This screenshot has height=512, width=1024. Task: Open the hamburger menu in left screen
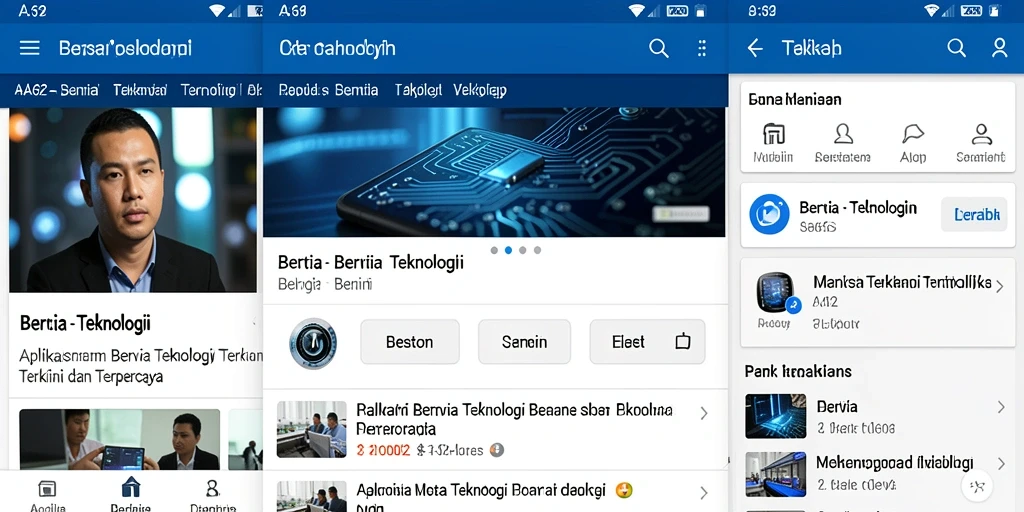point(29,48)
